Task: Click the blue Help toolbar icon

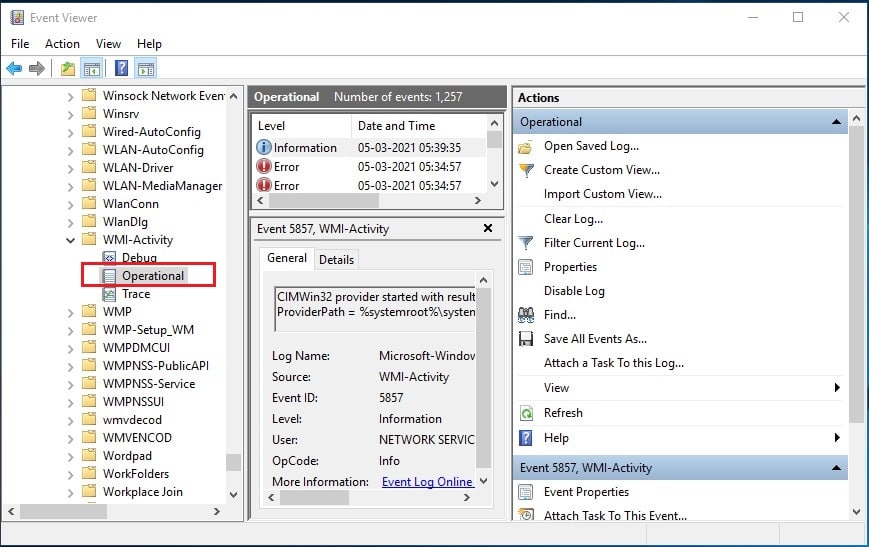Action: 121,69
